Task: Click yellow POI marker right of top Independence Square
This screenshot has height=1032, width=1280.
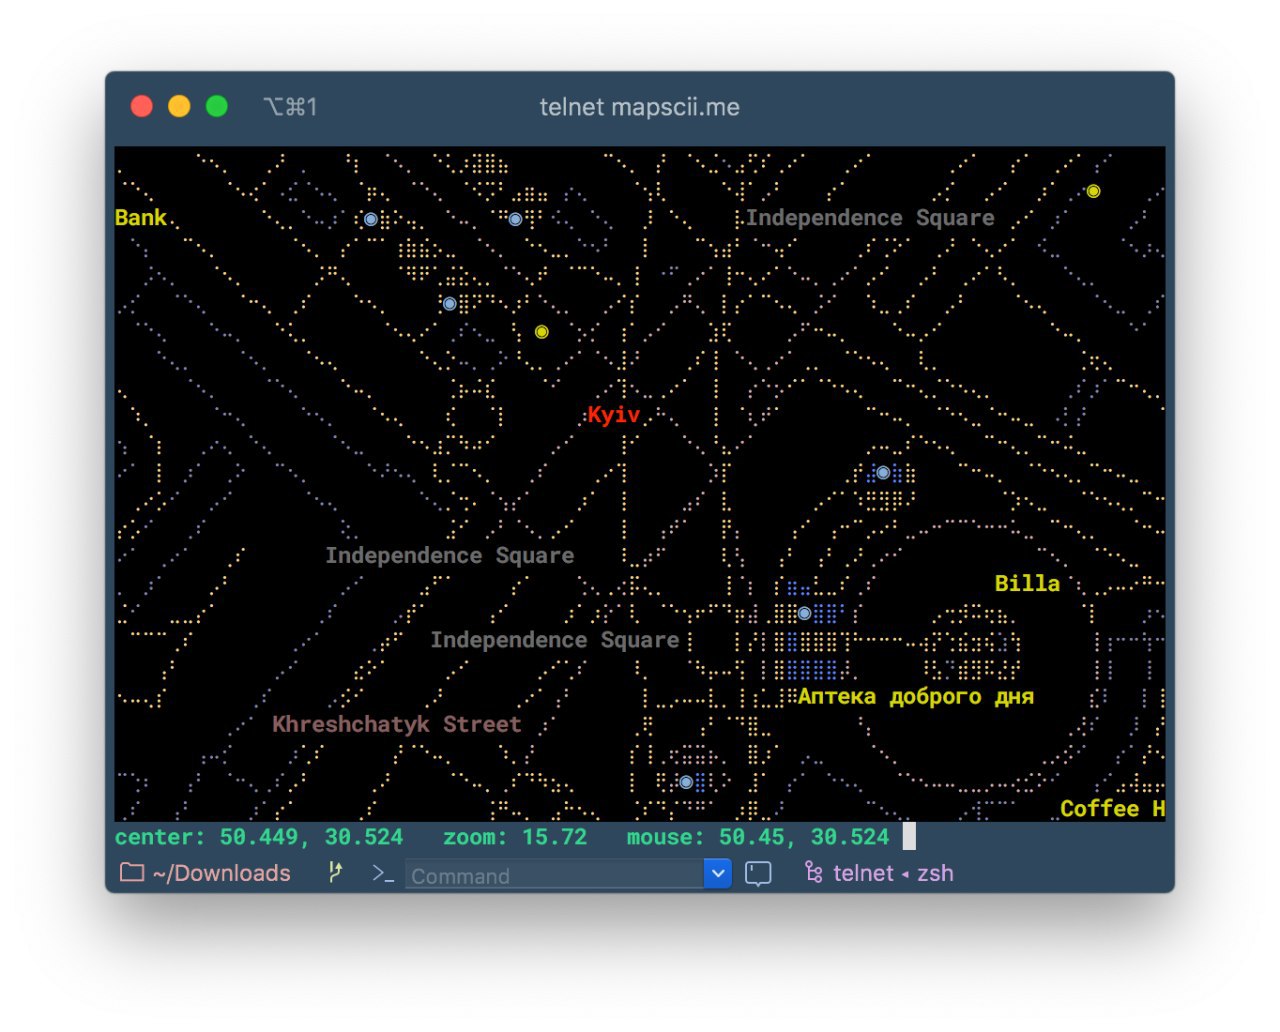Action: pyautogui.click(x=1093, y=191)
